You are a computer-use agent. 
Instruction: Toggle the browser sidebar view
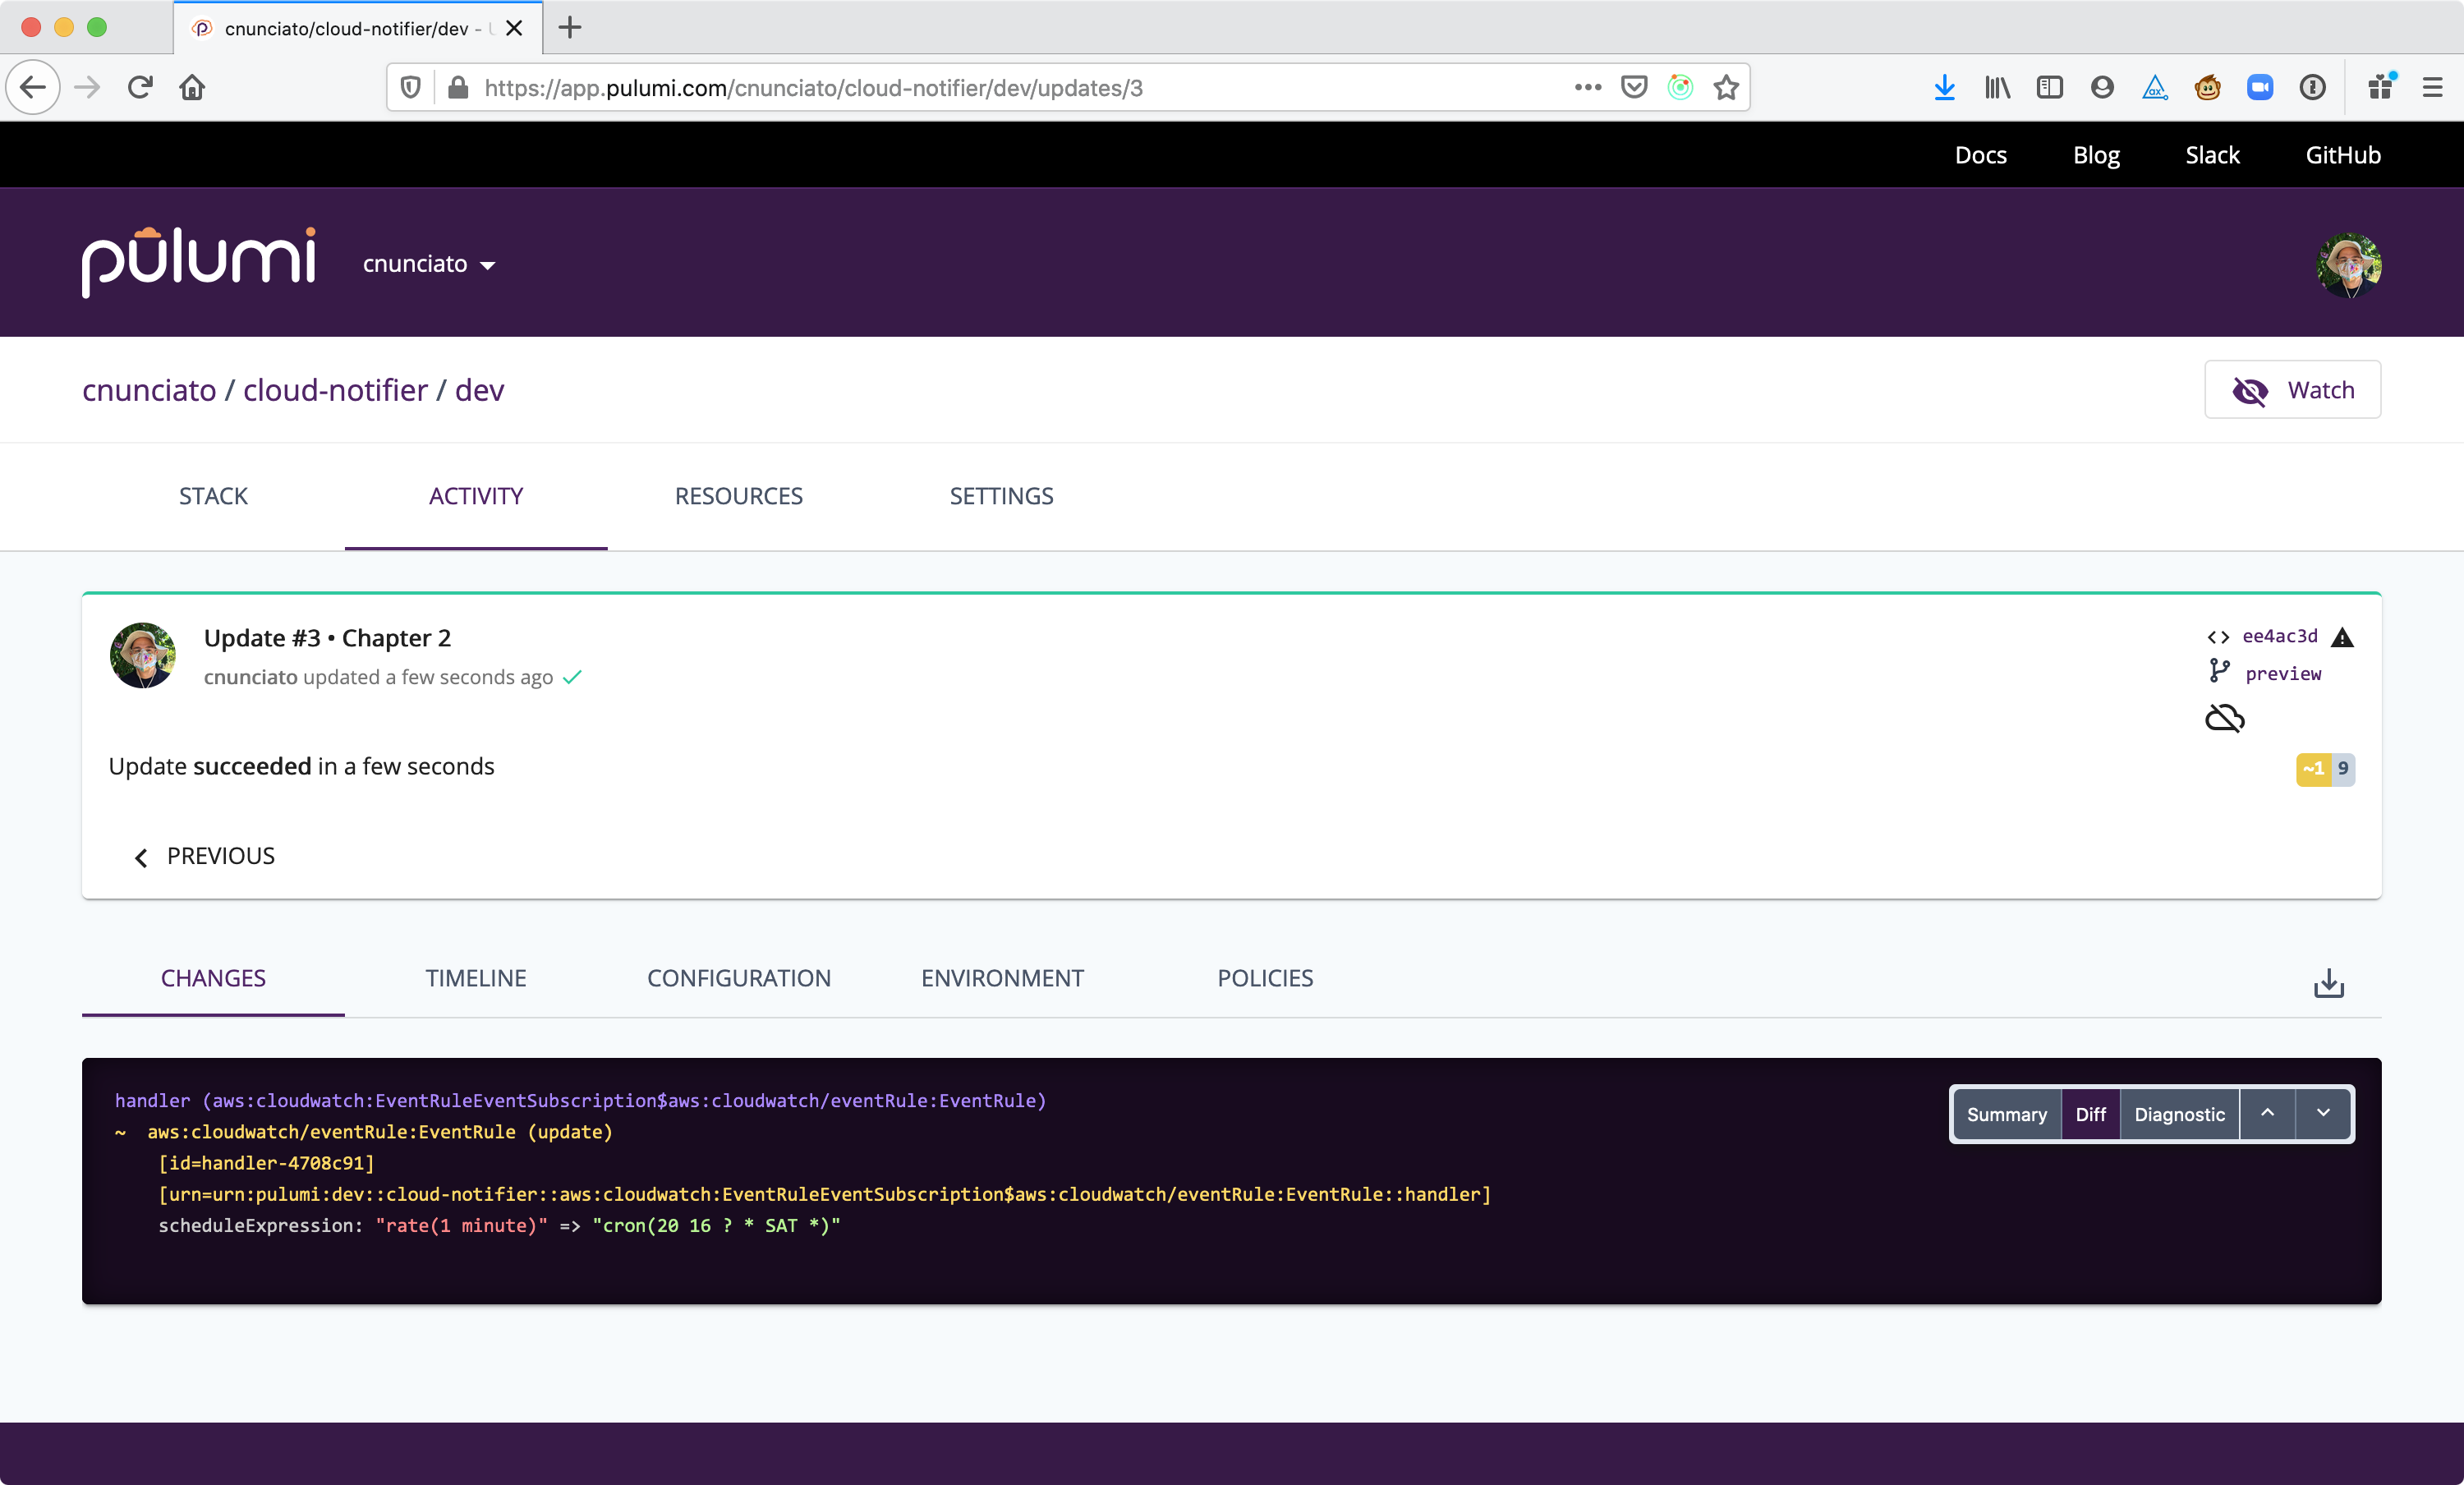(x=2049, y=88)
